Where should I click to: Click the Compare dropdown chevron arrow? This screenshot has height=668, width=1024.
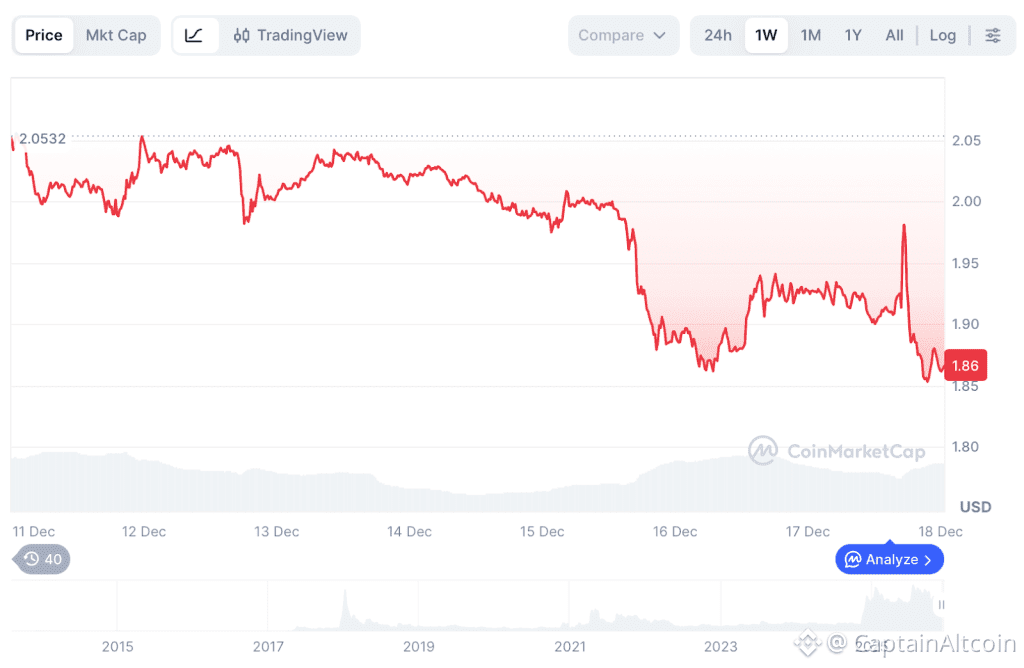click(659, 35)
